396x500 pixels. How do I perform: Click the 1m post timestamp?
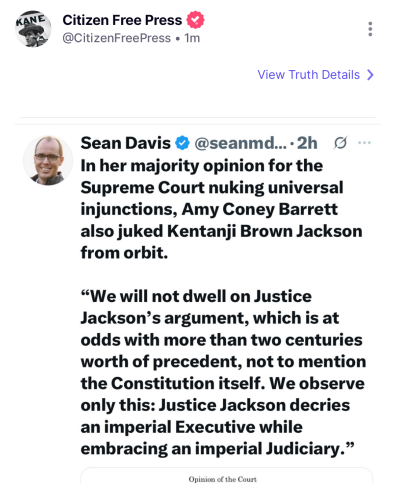click(x=192, y=38)
